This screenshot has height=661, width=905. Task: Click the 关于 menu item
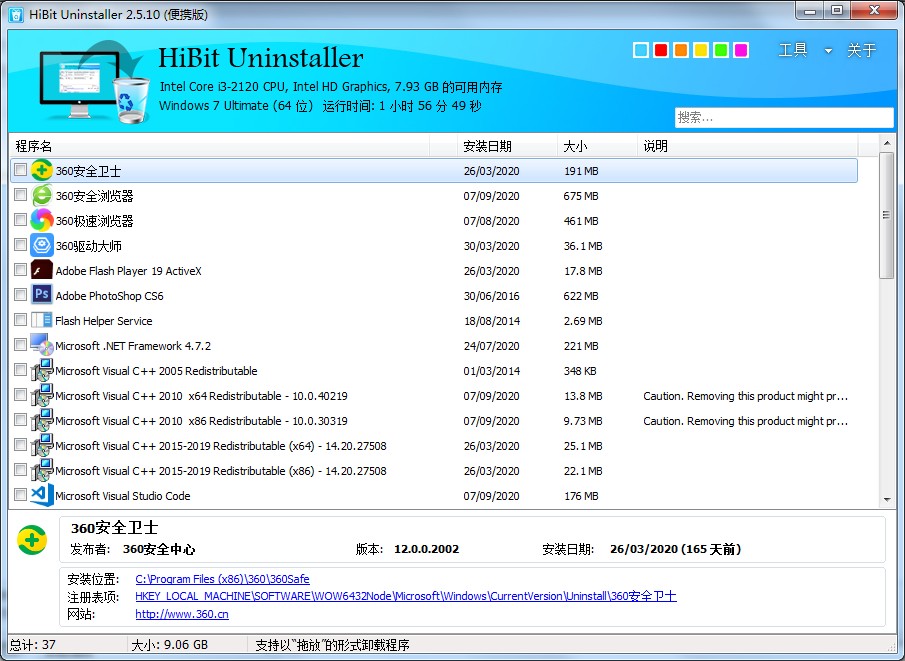[x=860, y=49]
